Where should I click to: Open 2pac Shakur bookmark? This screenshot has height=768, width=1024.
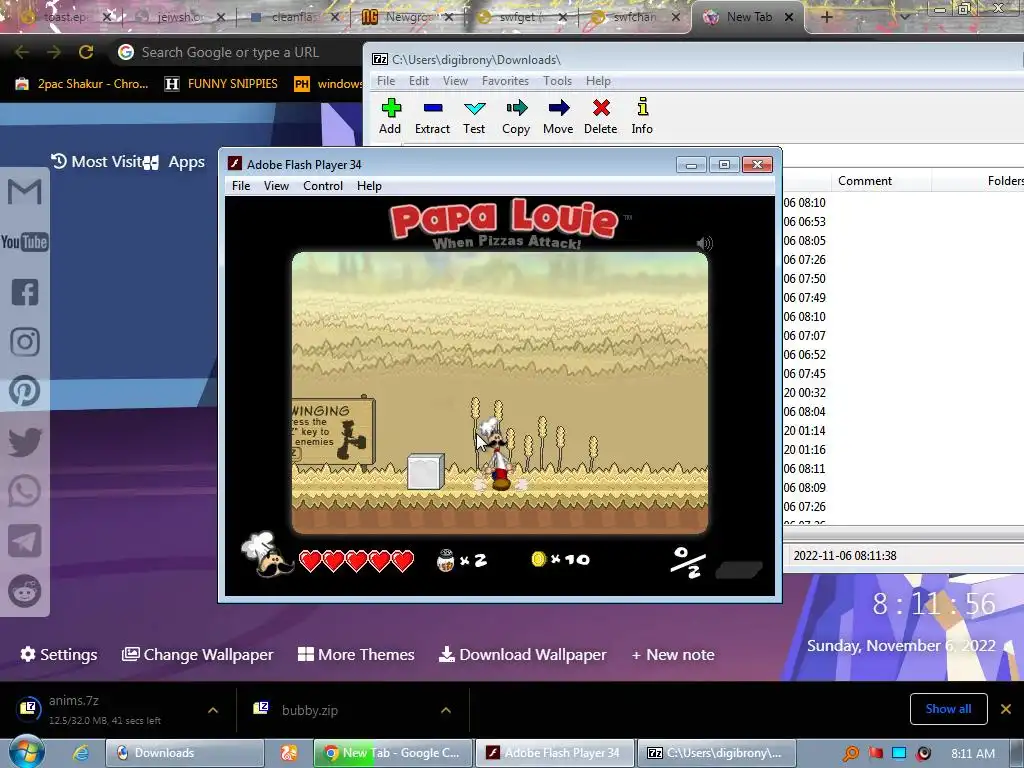pyautogui.click(x=83, y=84)
